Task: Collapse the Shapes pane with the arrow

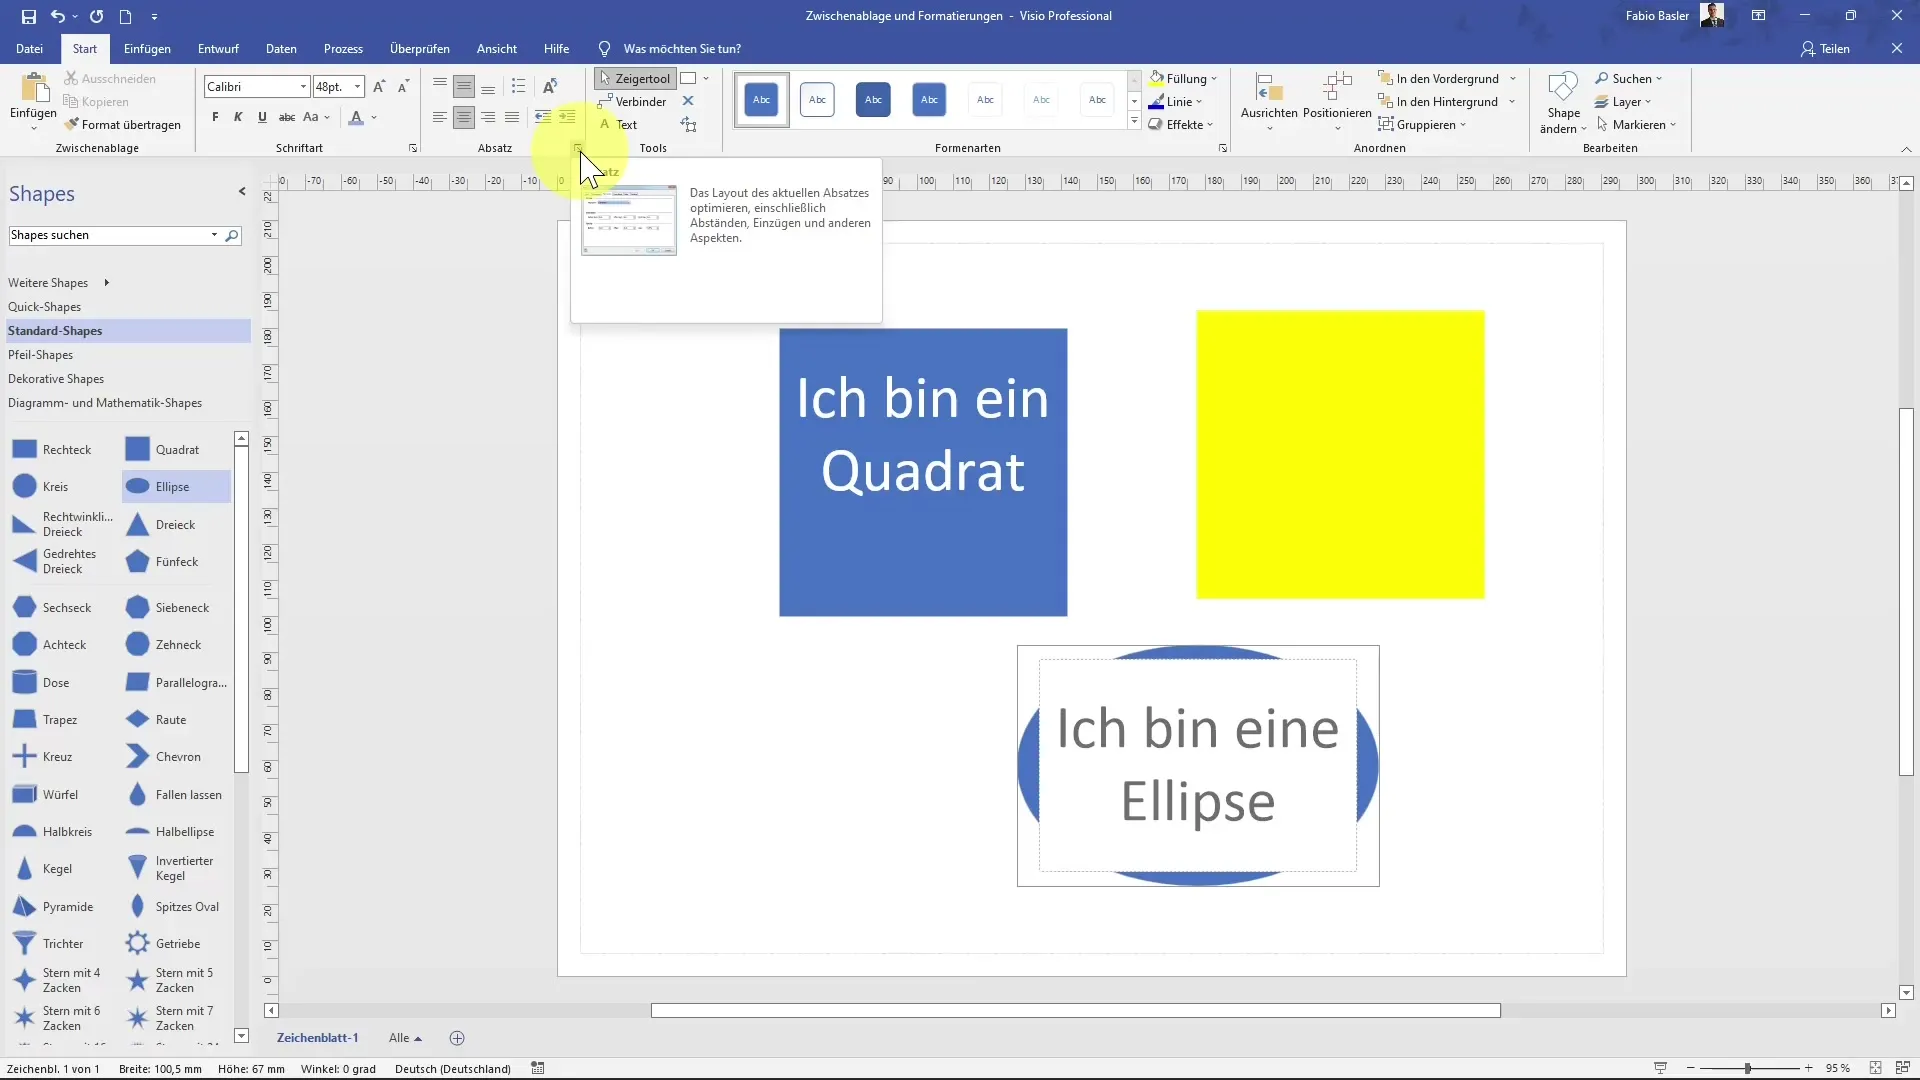Action: point(242,191)
